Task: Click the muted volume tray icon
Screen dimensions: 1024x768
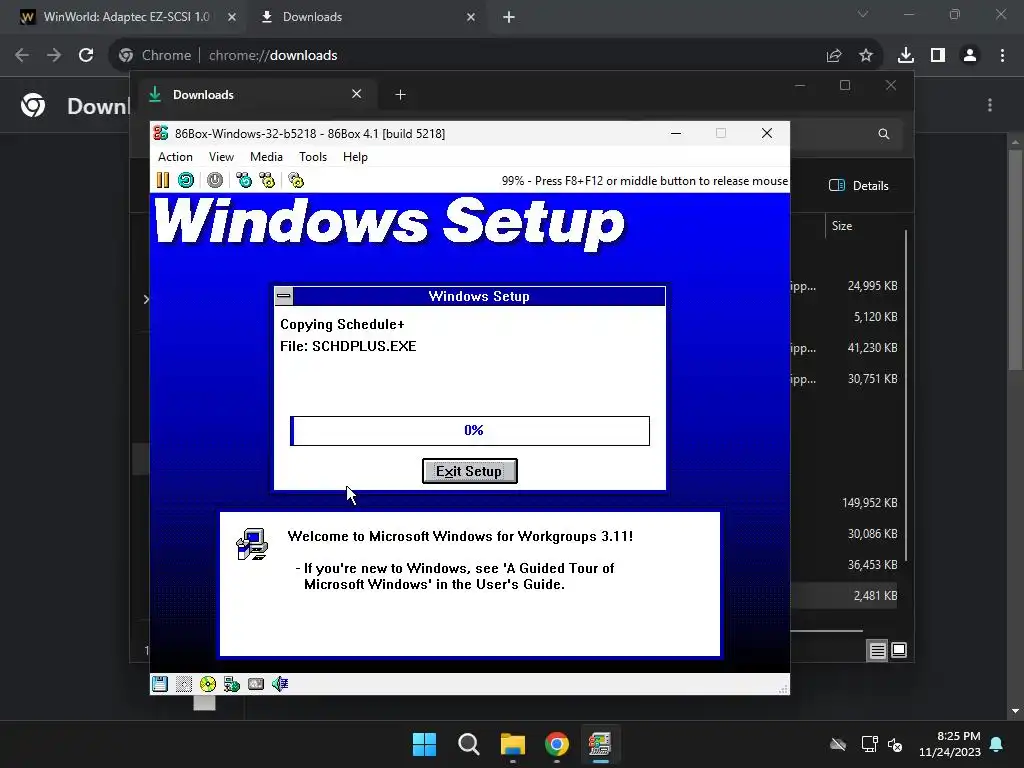Action: [895, 744]
